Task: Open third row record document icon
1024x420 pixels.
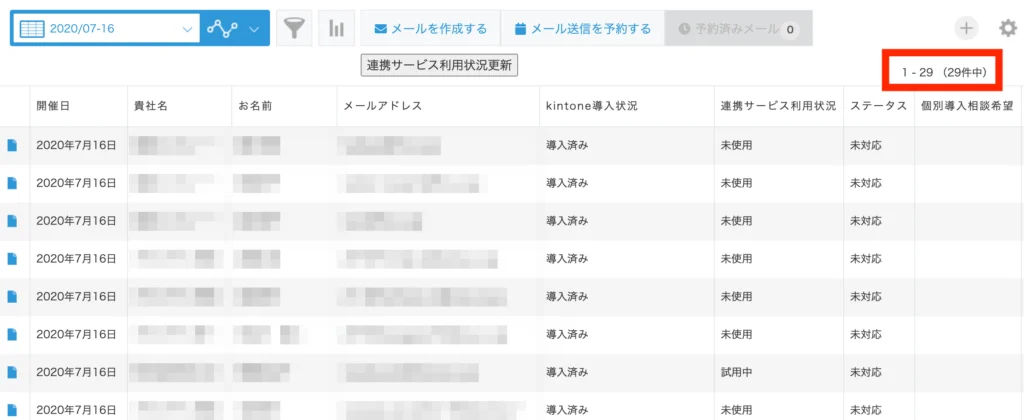Action: [12, 221]
